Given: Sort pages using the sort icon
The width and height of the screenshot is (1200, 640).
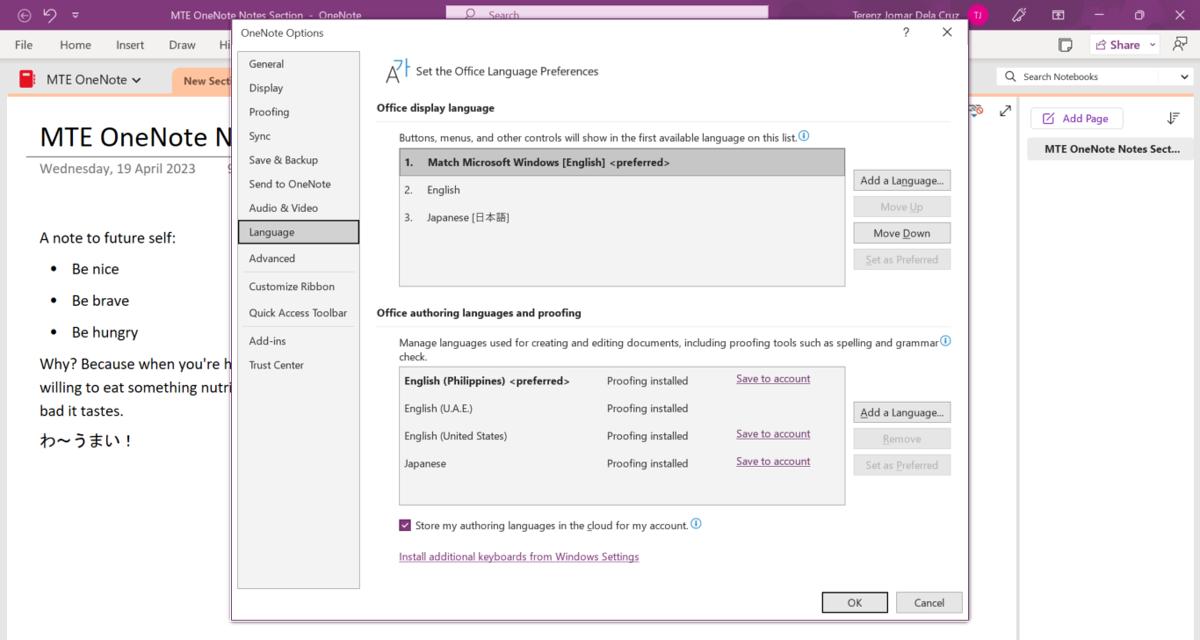Looking at the screenshot, I should [x=1173, y=118].
